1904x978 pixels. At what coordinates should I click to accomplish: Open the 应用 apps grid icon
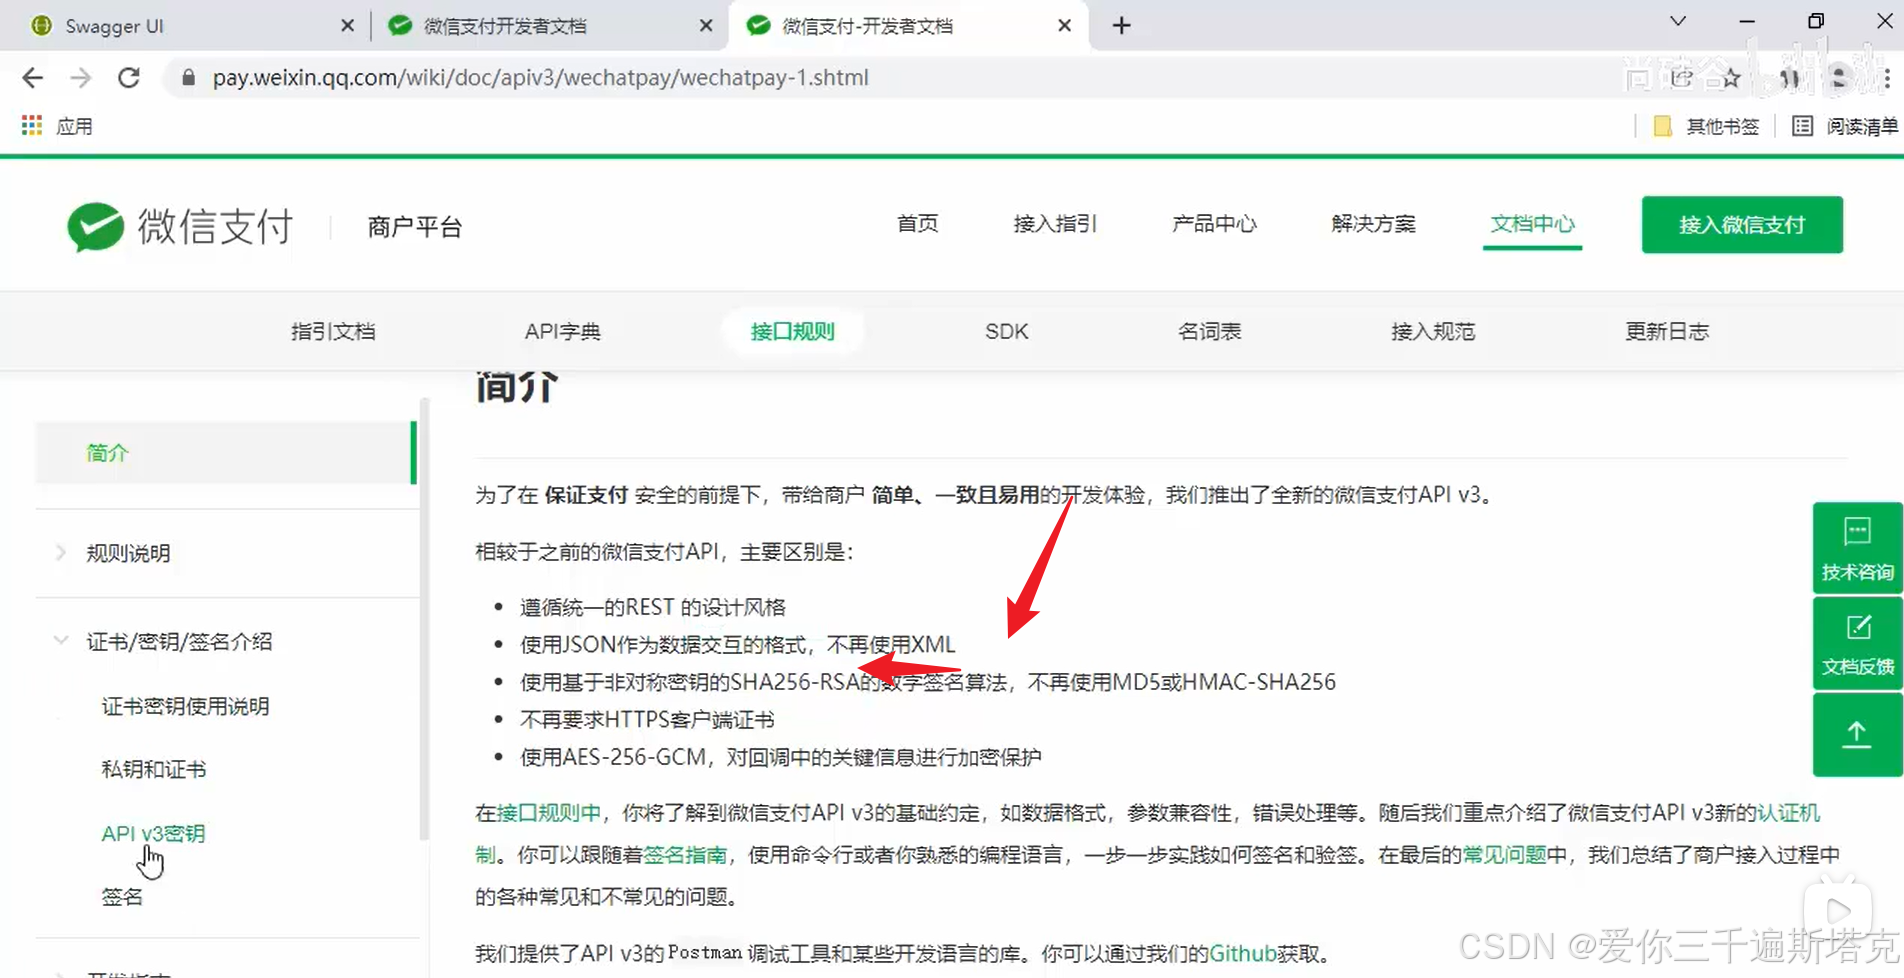point(30,124)
